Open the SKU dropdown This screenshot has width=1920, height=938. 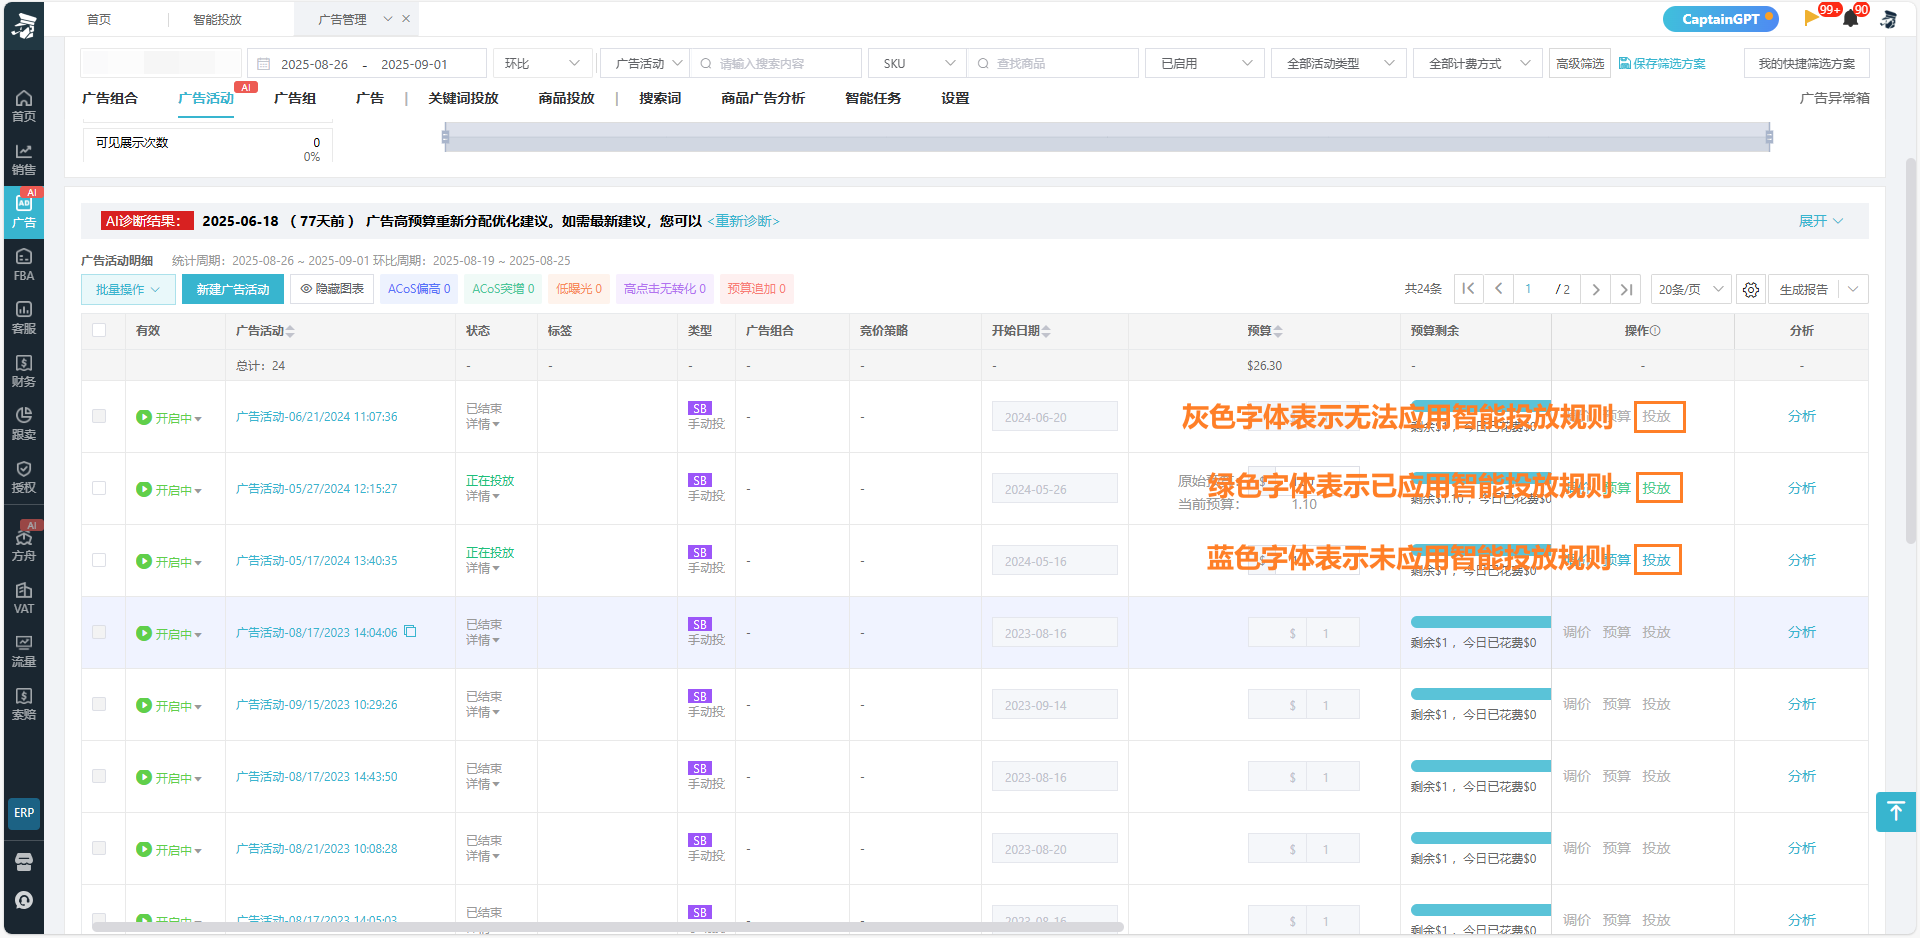point(917,63)
